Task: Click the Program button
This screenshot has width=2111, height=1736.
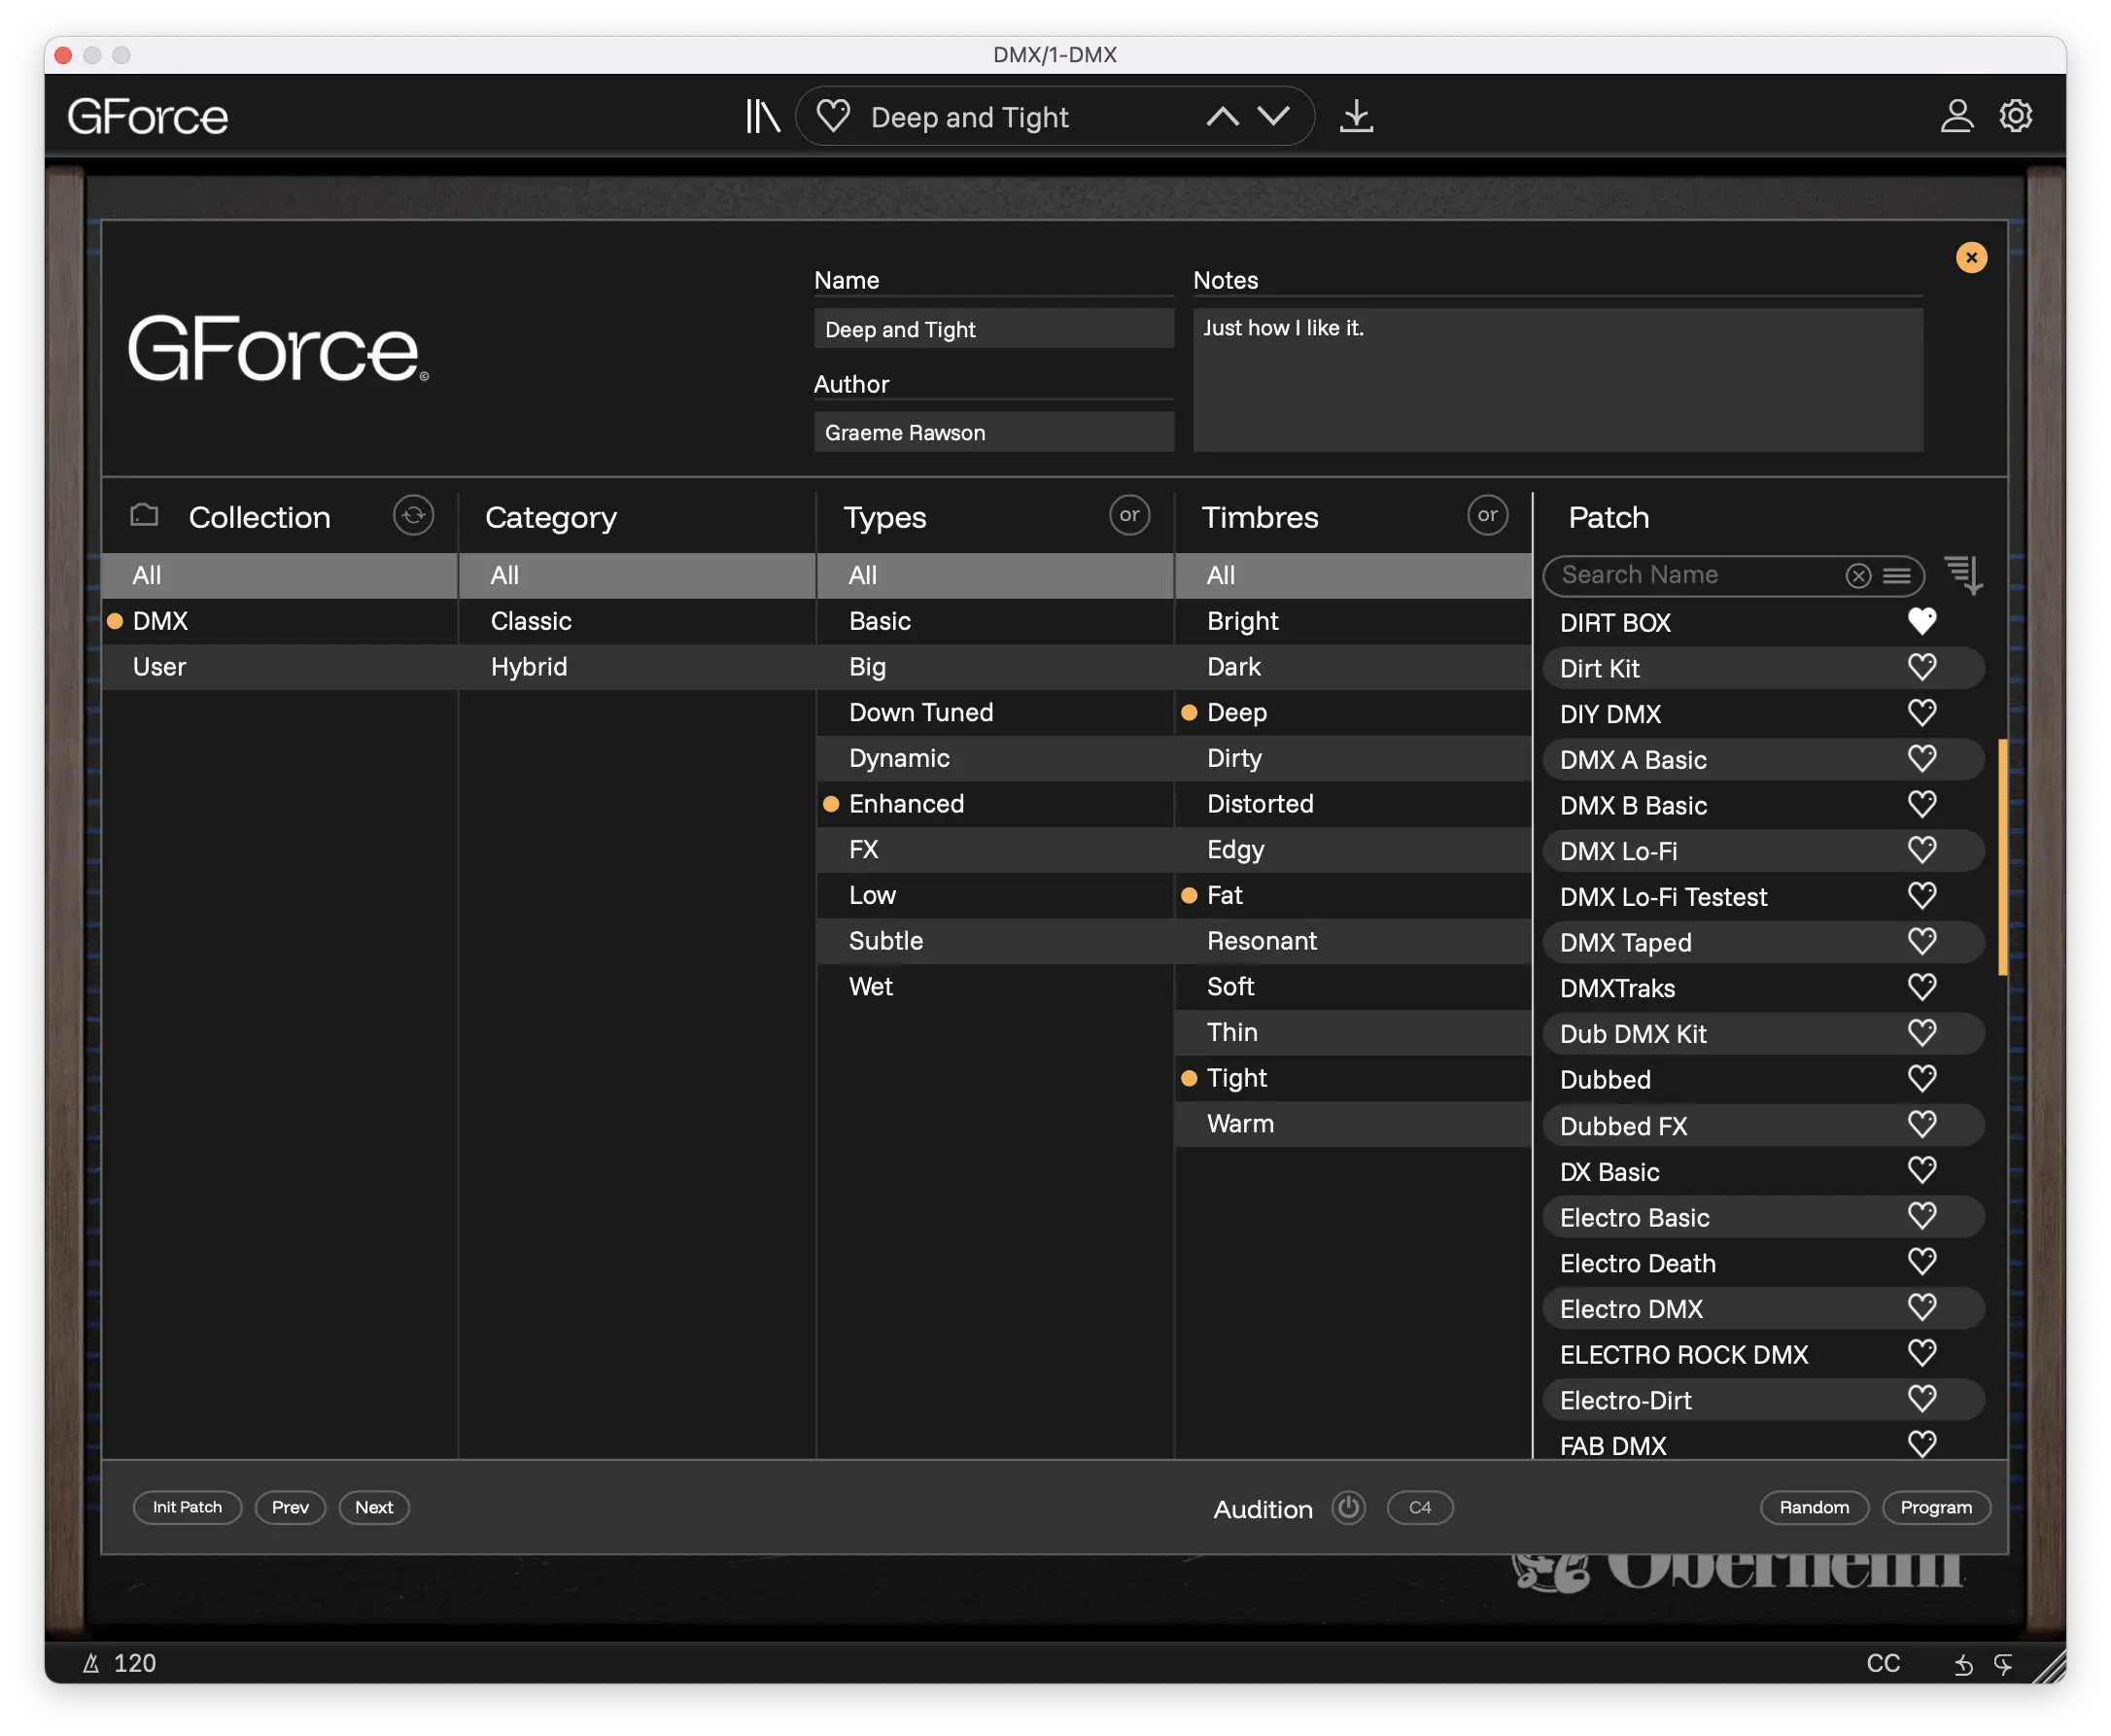Action: click(x=1936, y=1507)
